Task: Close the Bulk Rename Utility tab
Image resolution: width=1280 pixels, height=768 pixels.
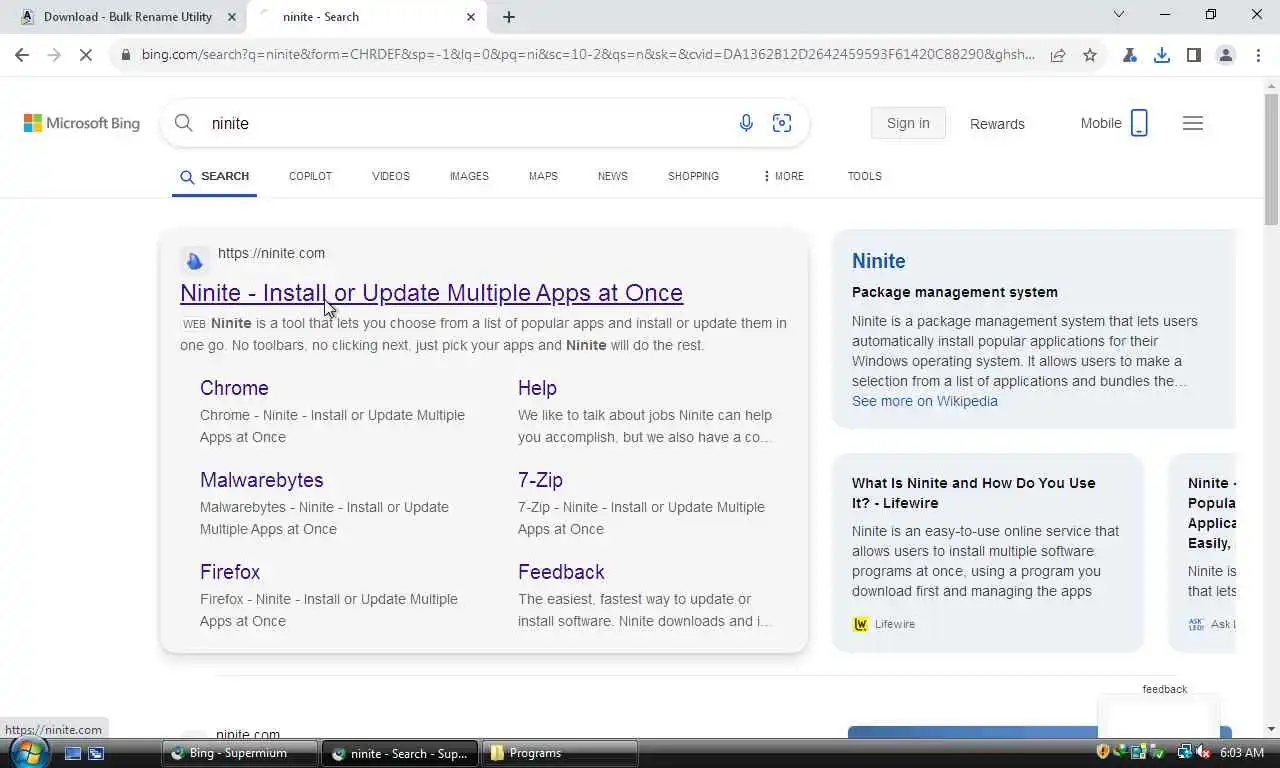Action: click(232, 17)
